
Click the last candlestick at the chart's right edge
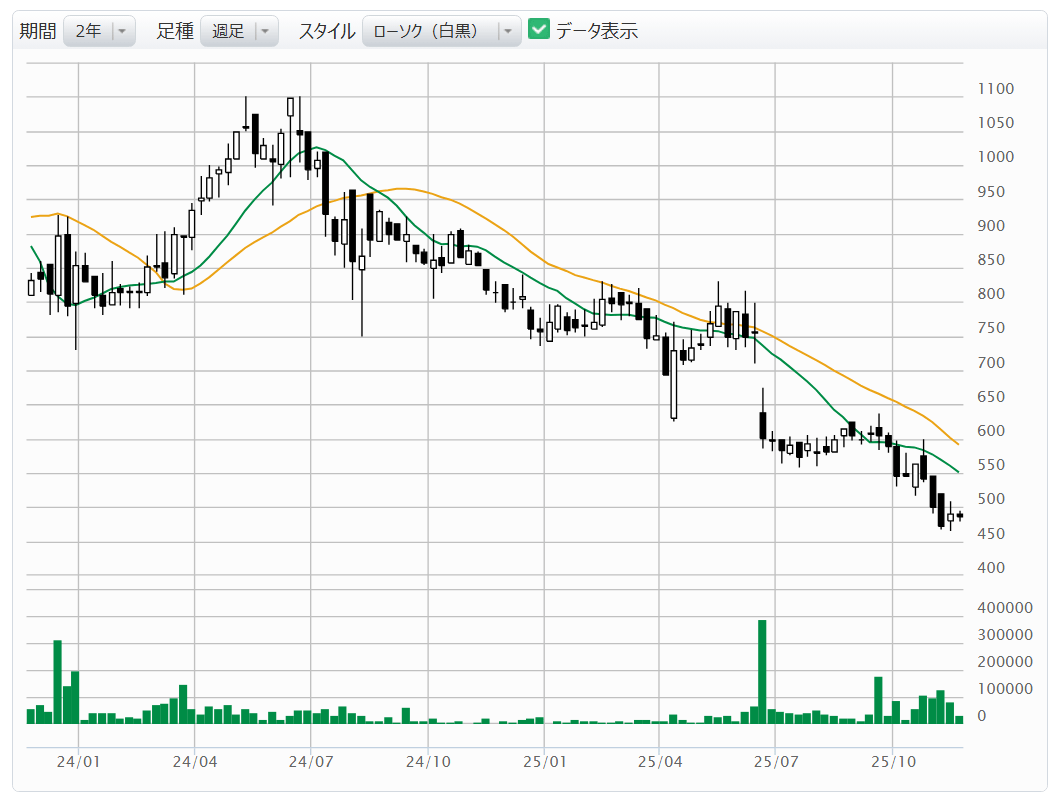tap(960, 516)
